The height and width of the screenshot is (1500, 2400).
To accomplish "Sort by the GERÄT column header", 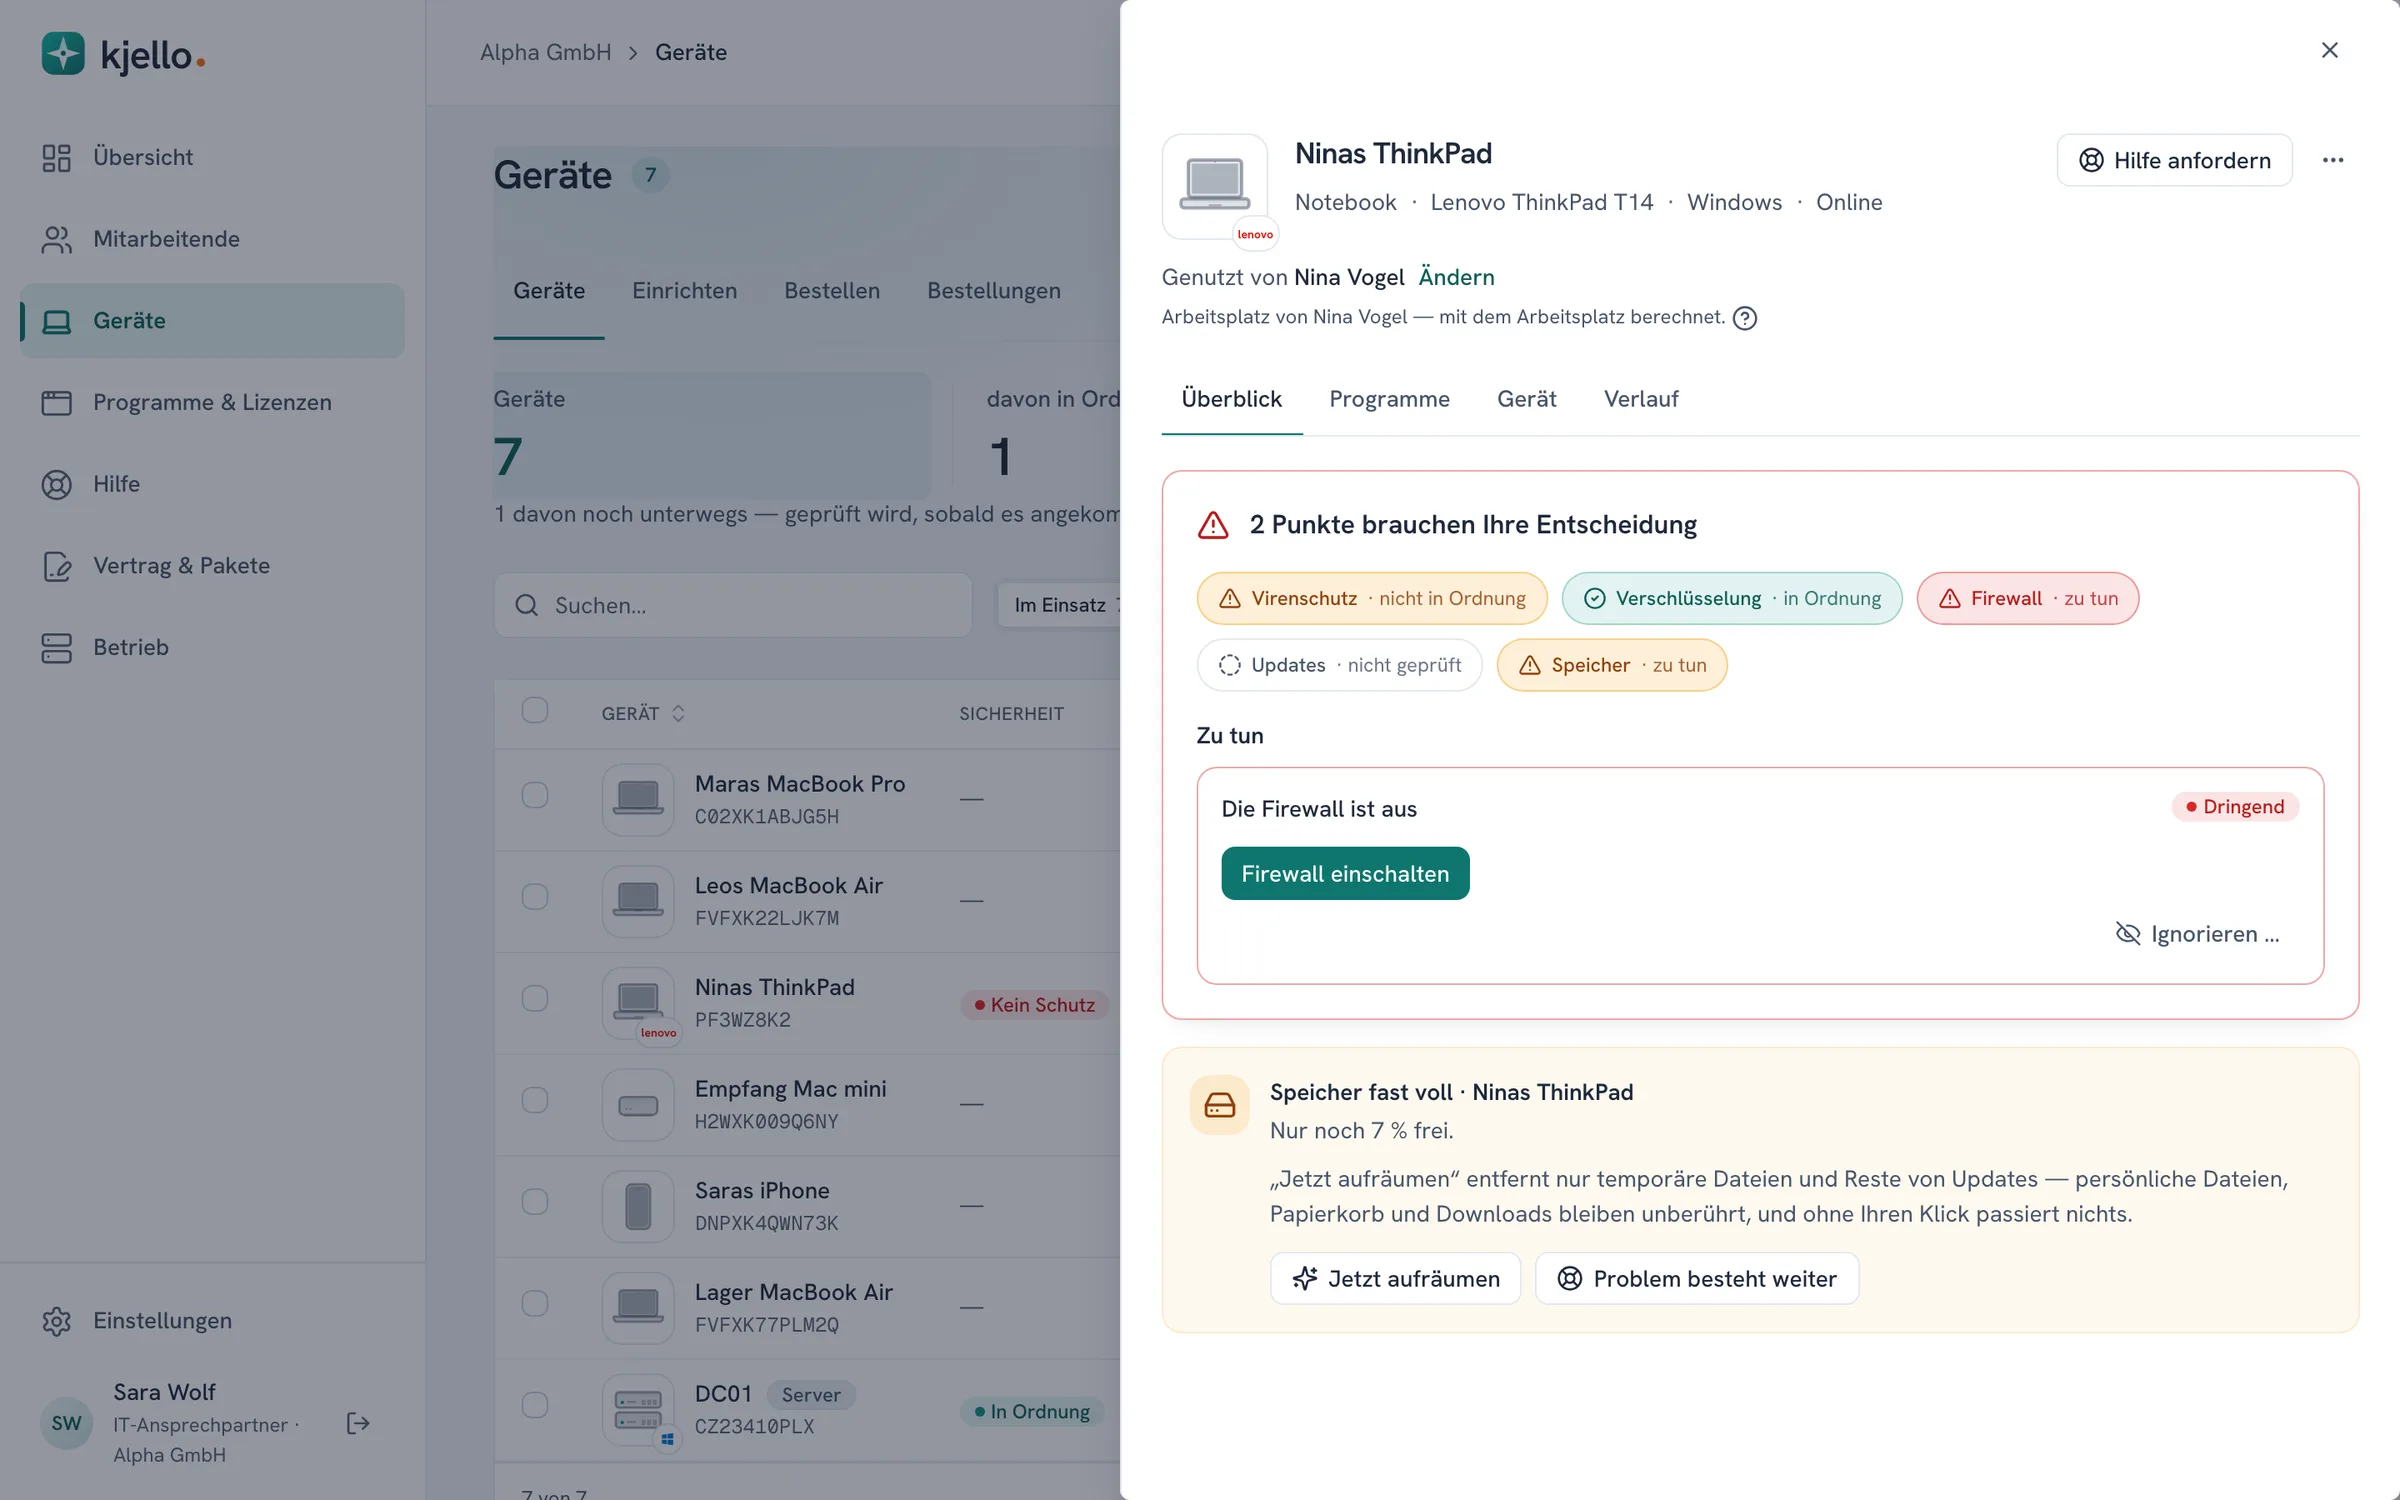I will (643, 713).
